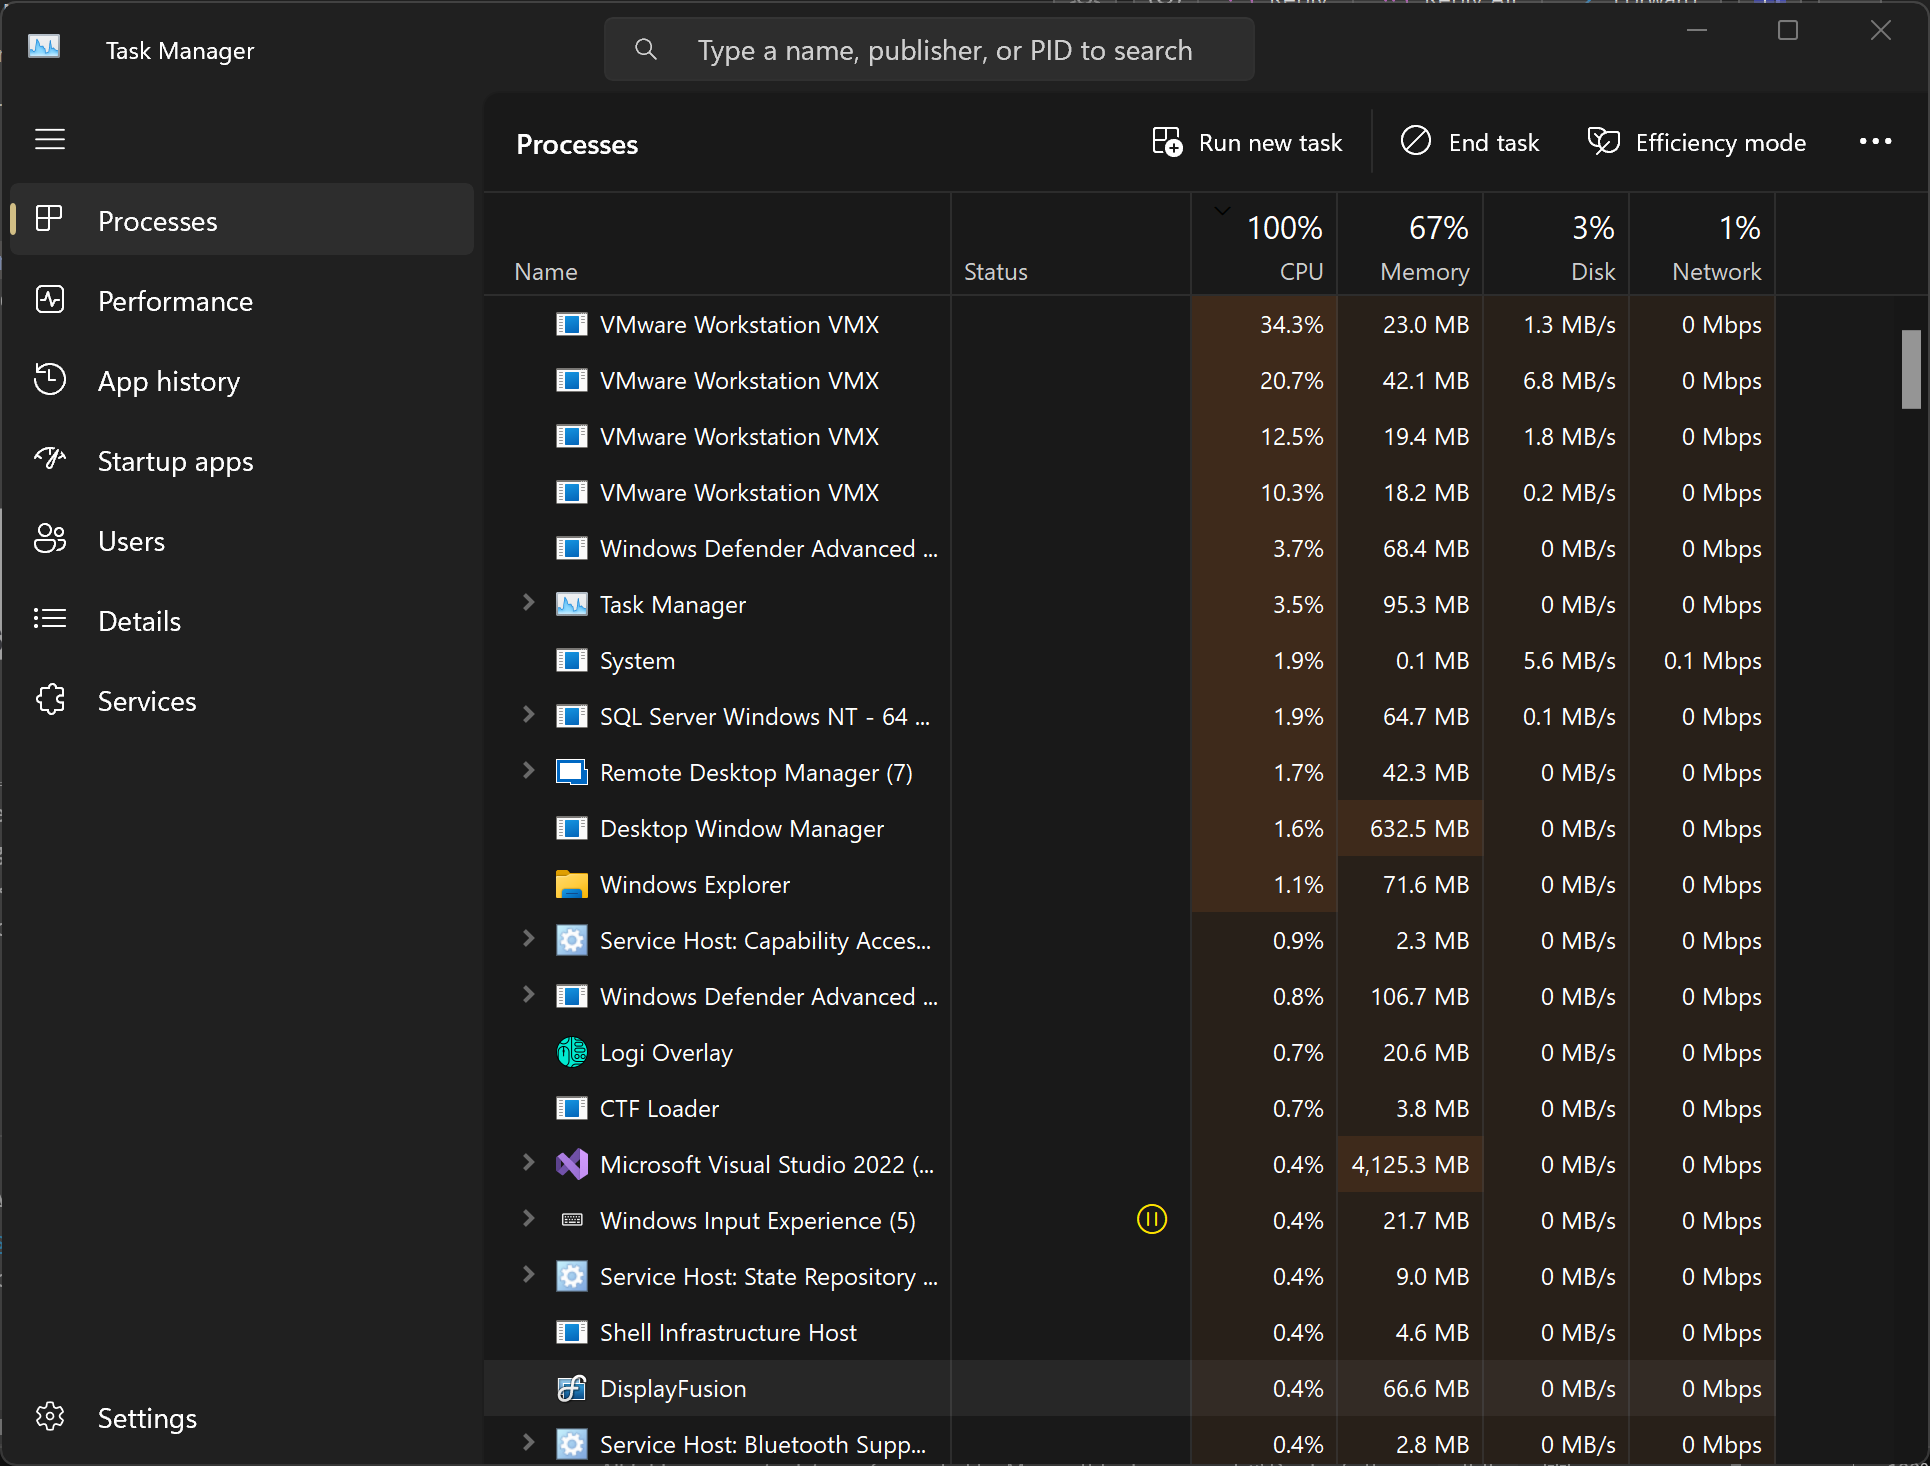
Task: Click the App history clock icon
Action: (x=50, y=380)
